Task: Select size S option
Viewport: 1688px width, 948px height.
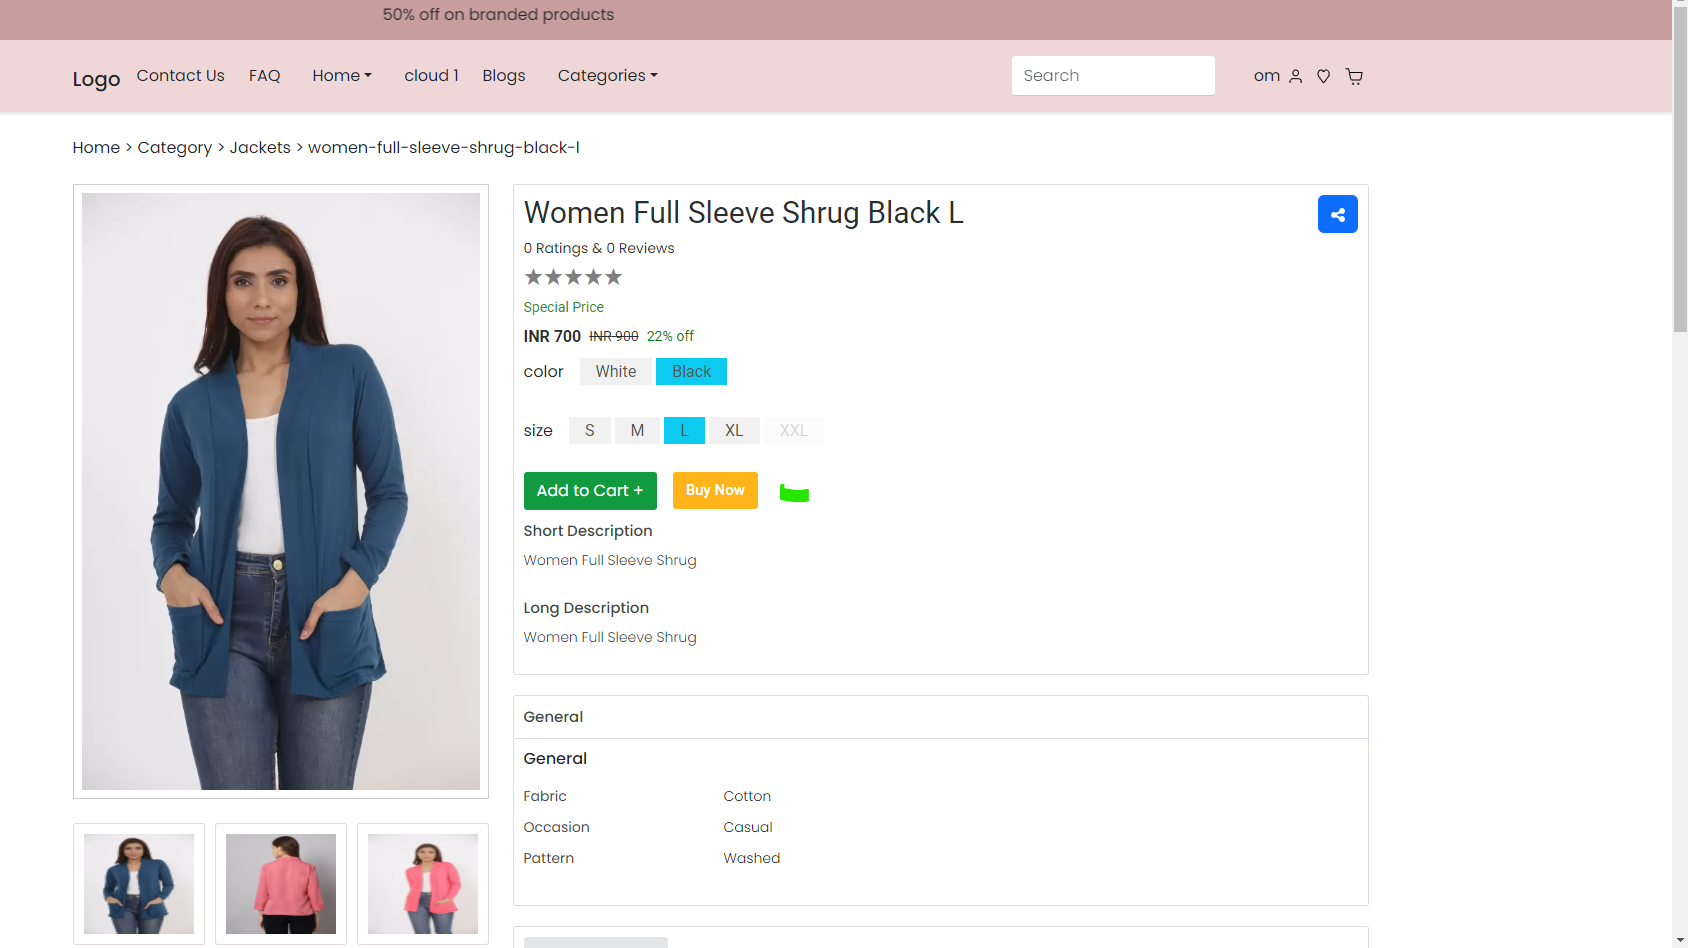Action: pyautogui.click(x=590, y=430)
